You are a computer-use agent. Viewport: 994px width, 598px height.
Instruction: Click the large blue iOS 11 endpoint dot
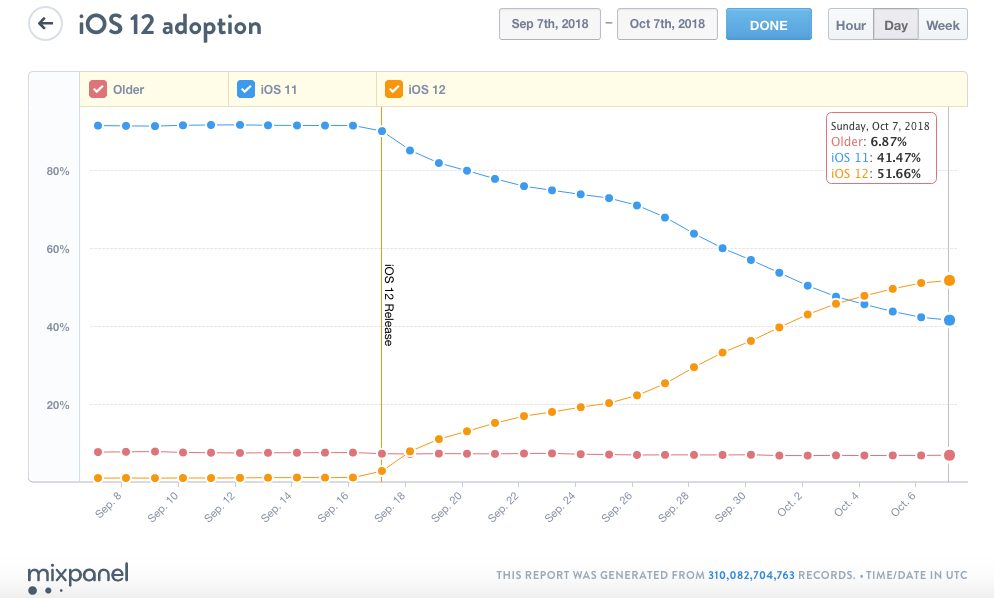click(949, 320)
